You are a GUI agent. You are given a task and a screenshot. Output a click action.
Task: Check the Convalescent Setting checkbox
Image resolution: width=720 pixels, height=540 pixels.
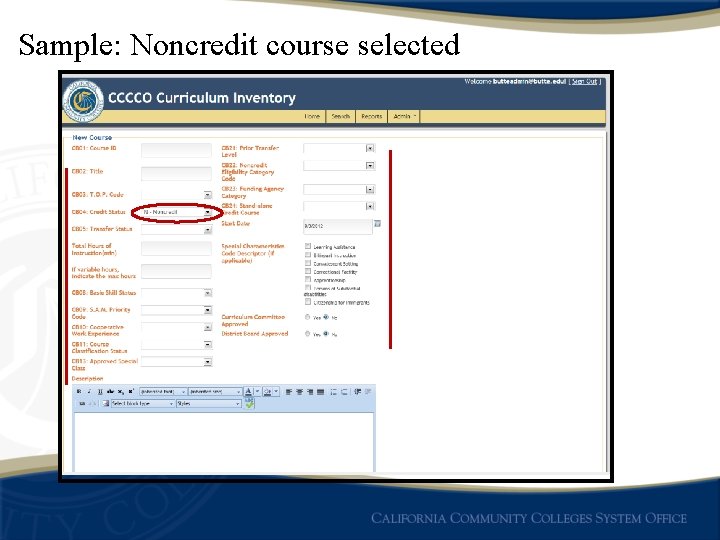tap(308, 263)
